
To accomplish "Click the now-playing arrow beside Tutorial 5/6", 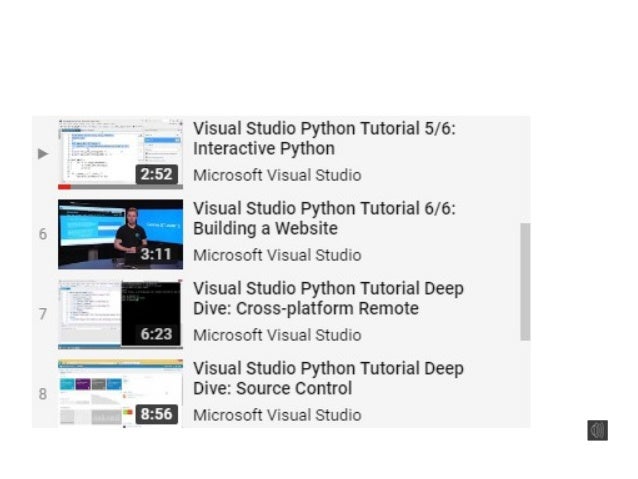I will click(x=43, y=154).
